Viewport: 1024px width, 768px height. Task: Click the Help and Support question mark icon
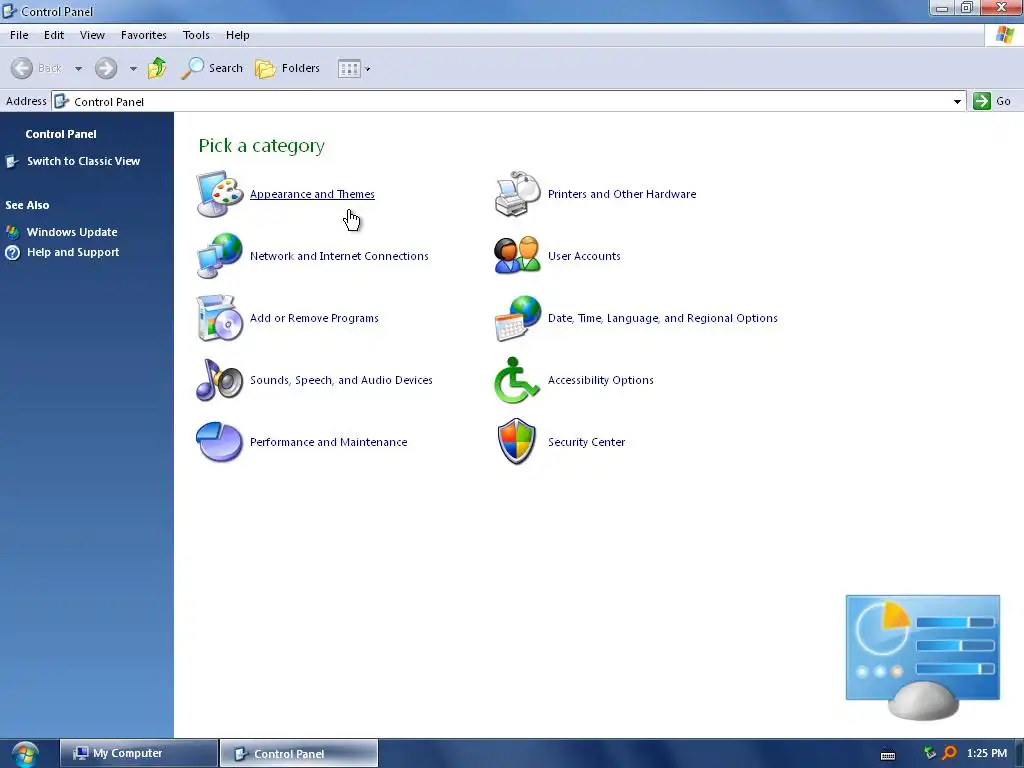click(x=12, y=252)
